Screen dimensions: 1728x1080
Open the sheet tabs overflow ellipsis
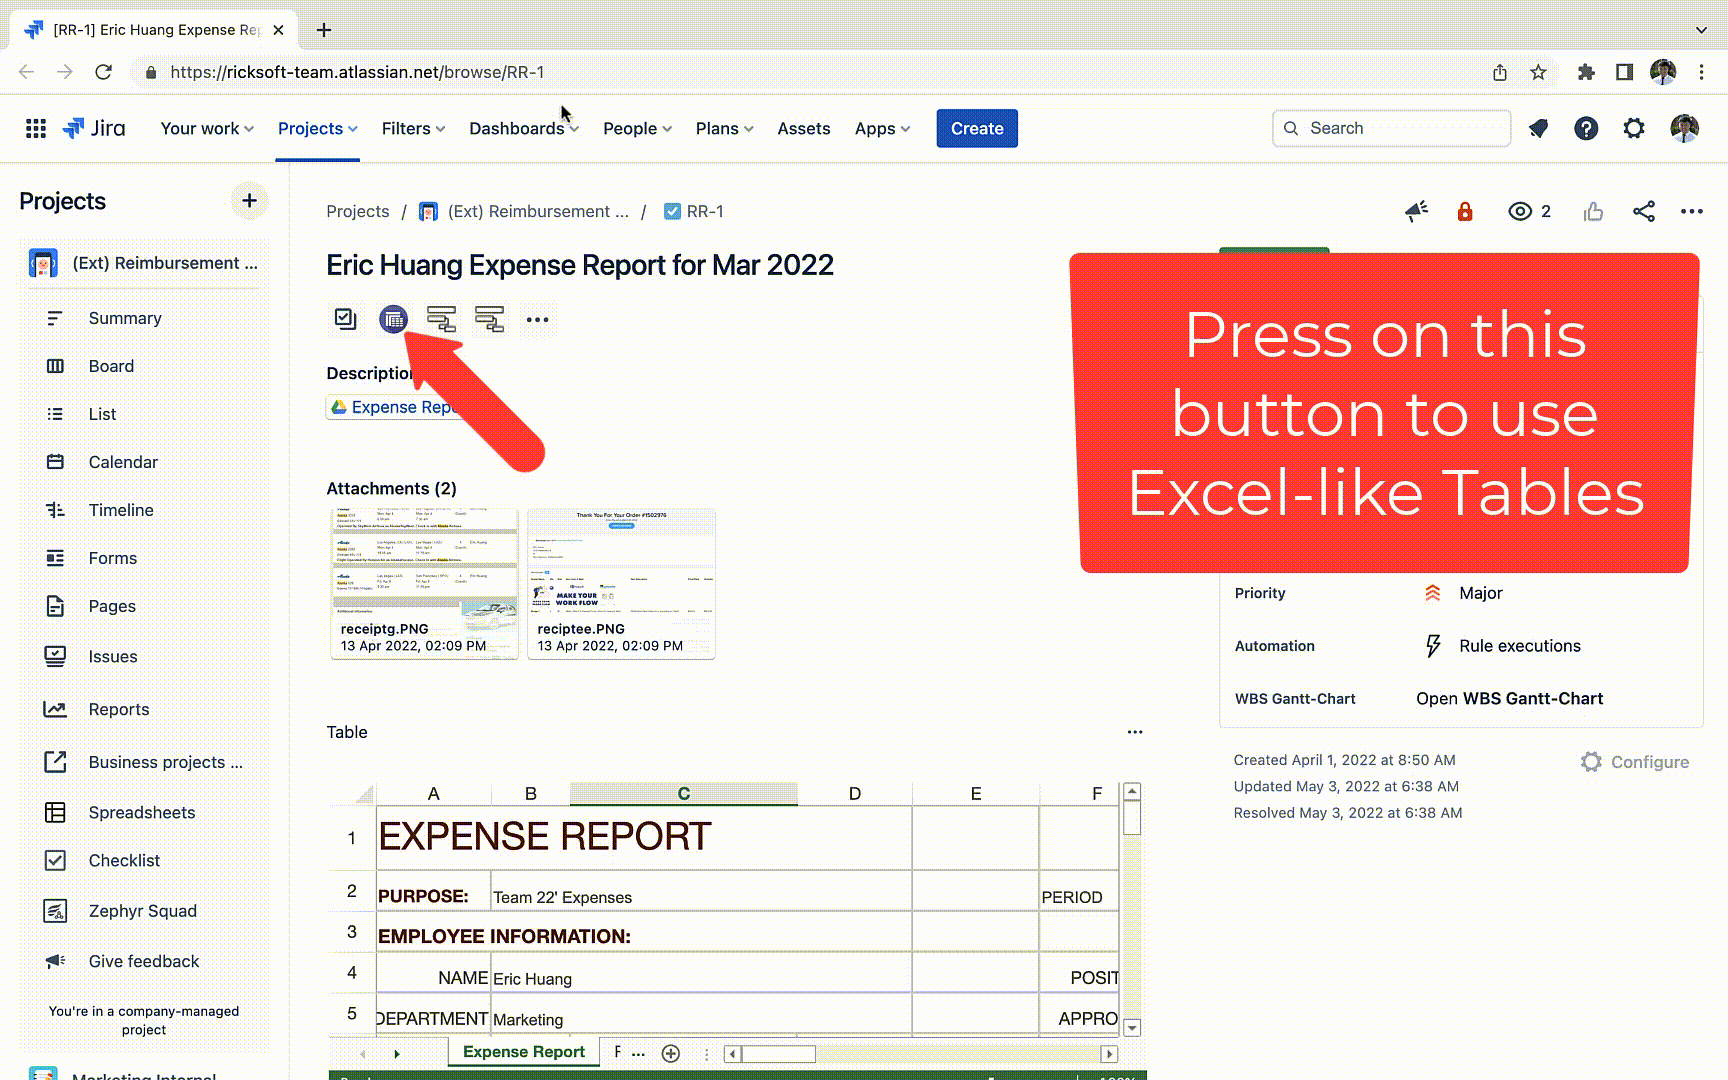pyautogui.click(x=638, y=1053)
